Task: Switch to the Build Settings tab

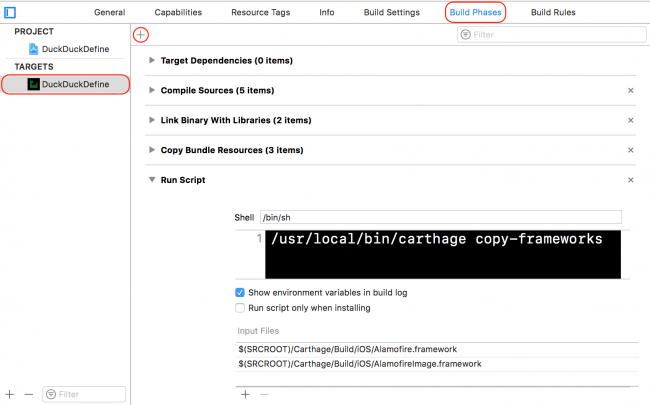Action: click(390, 12)
